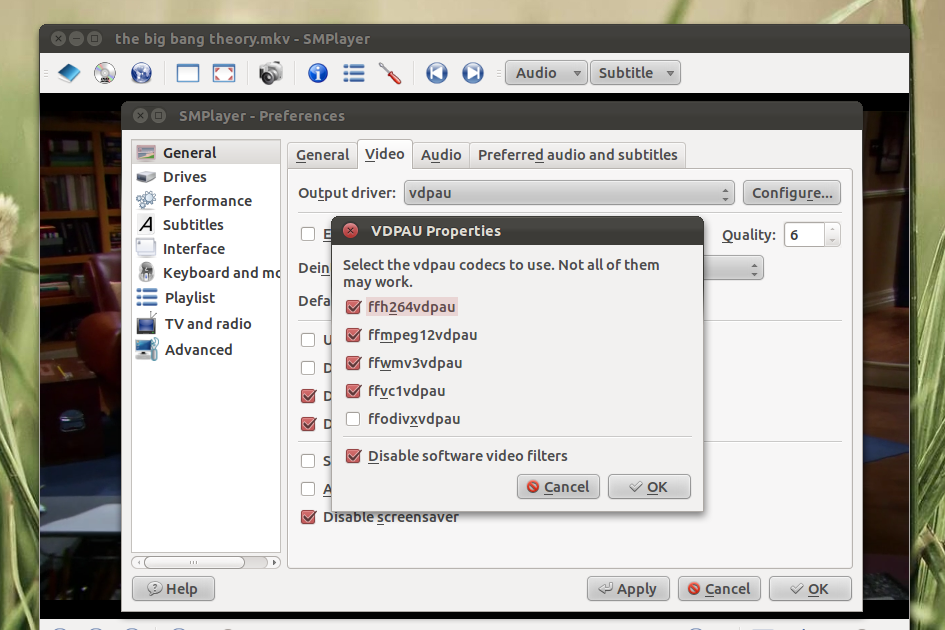Viewport: 945px width, 630px height.
Task: Open preferences with the screwdriver icon
Action: tap(389, 72)
